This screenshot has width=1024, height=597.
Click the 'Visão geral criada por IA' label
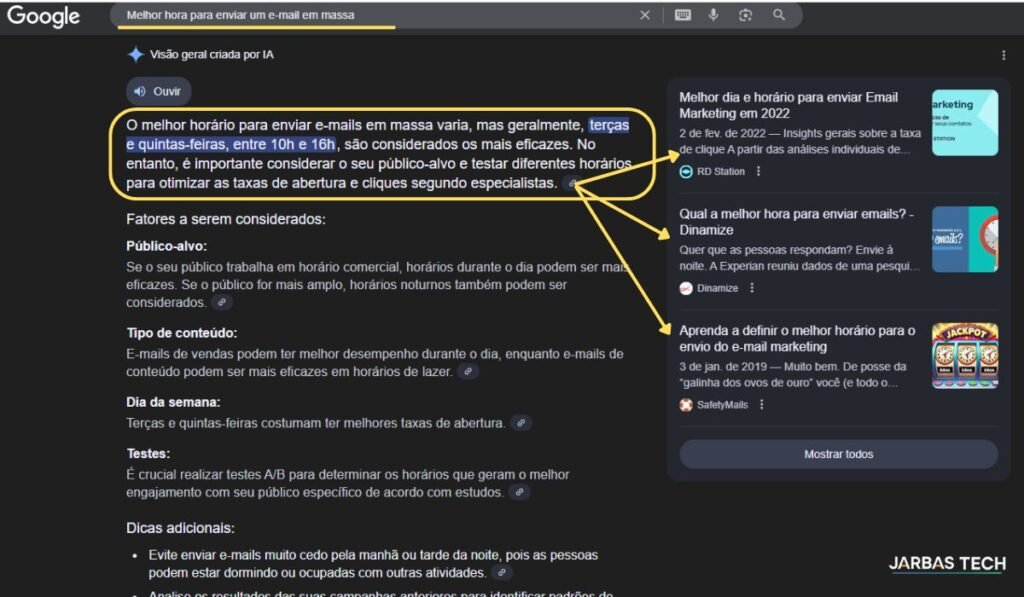[212, 55]
